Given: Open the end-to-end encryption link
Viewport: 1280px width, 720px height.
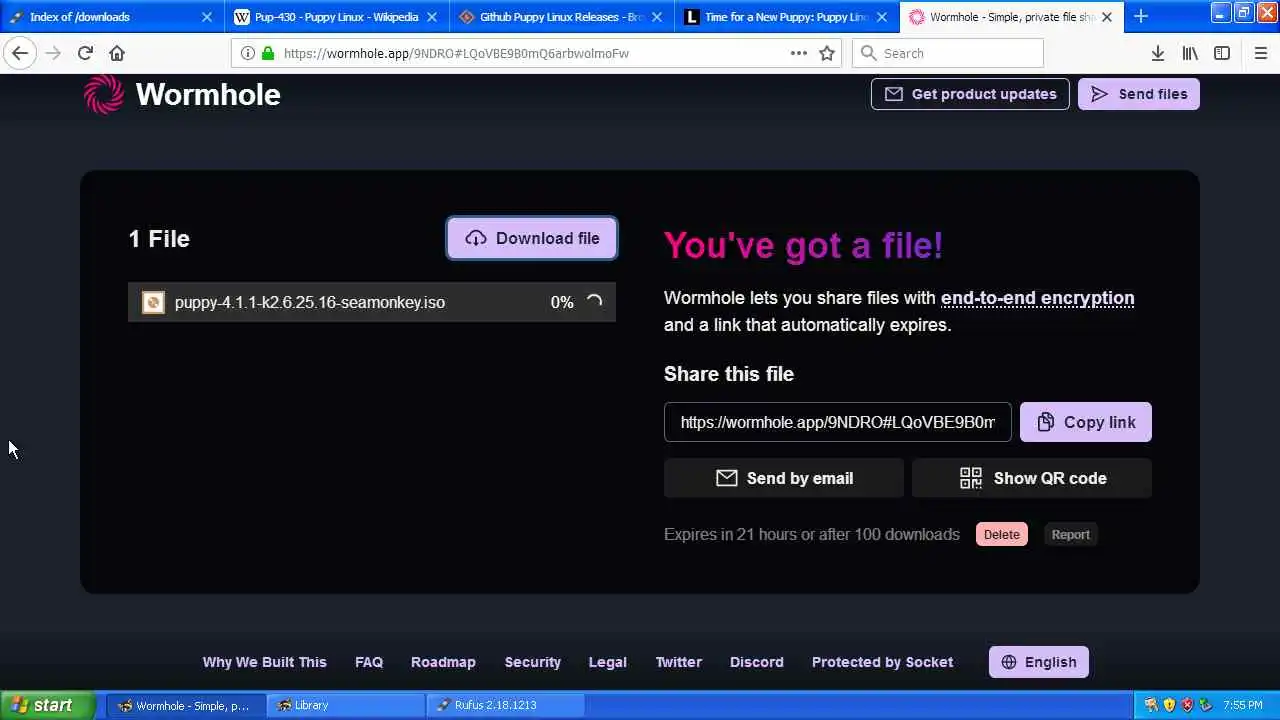Looking at the screenshot, I should [1037, 298].
